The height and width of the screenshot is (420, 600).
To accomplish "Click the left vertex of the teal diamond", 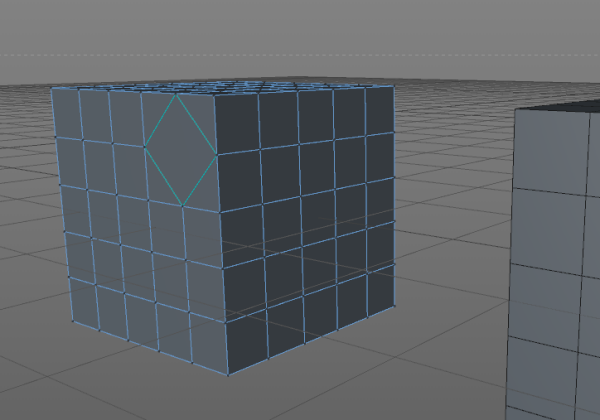I will click(145, 147).
